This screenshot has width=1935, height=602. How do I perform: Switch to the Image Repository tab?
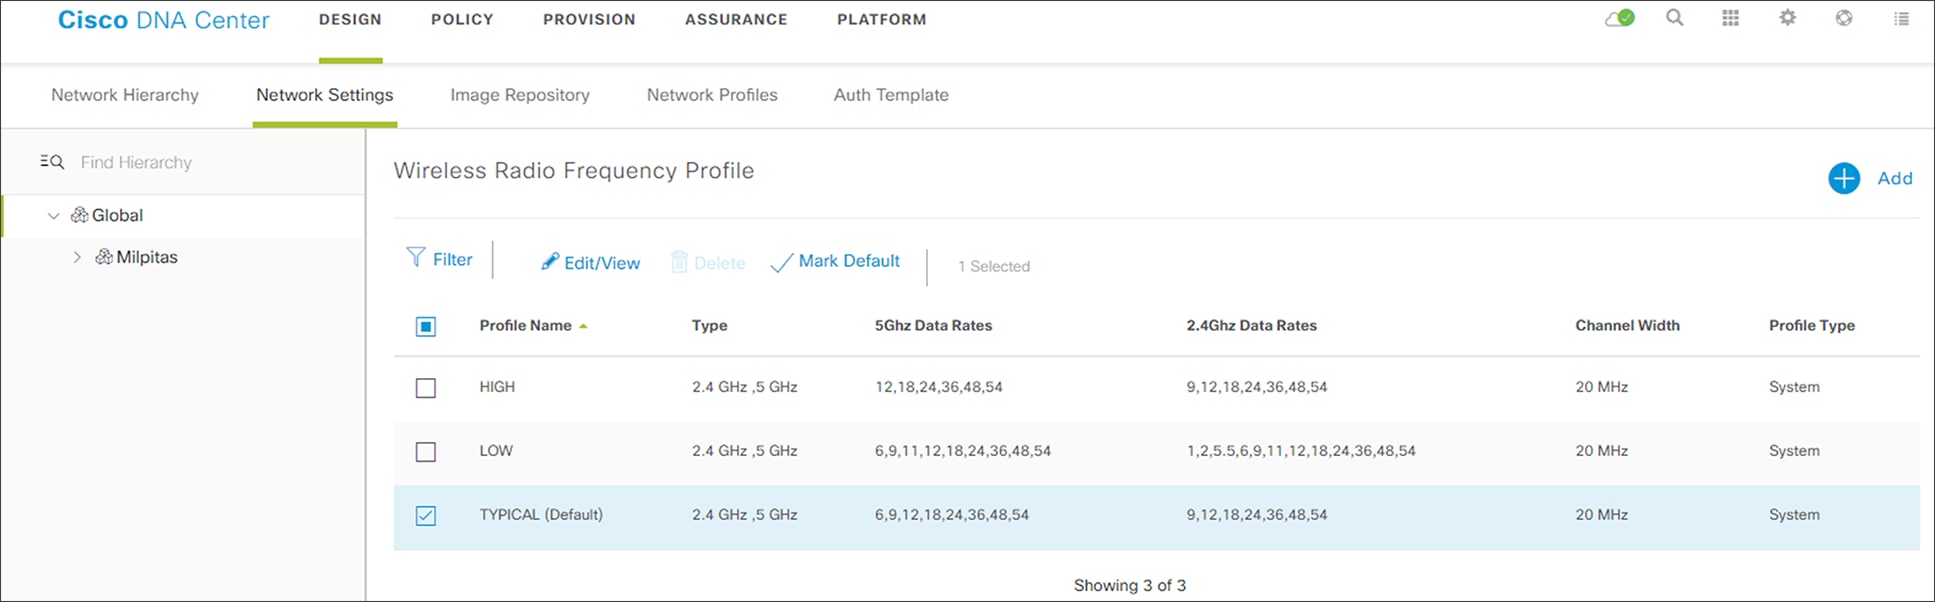tap(520, 95)
